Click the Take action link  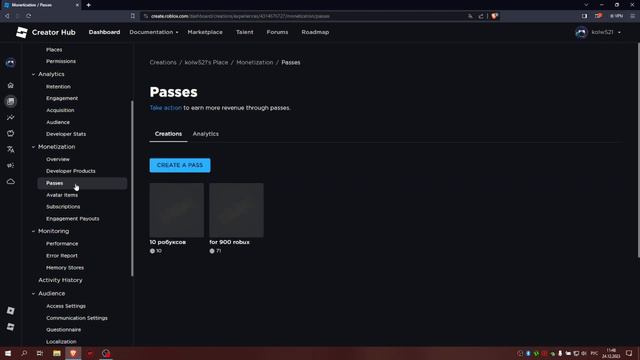coord(165,108)
